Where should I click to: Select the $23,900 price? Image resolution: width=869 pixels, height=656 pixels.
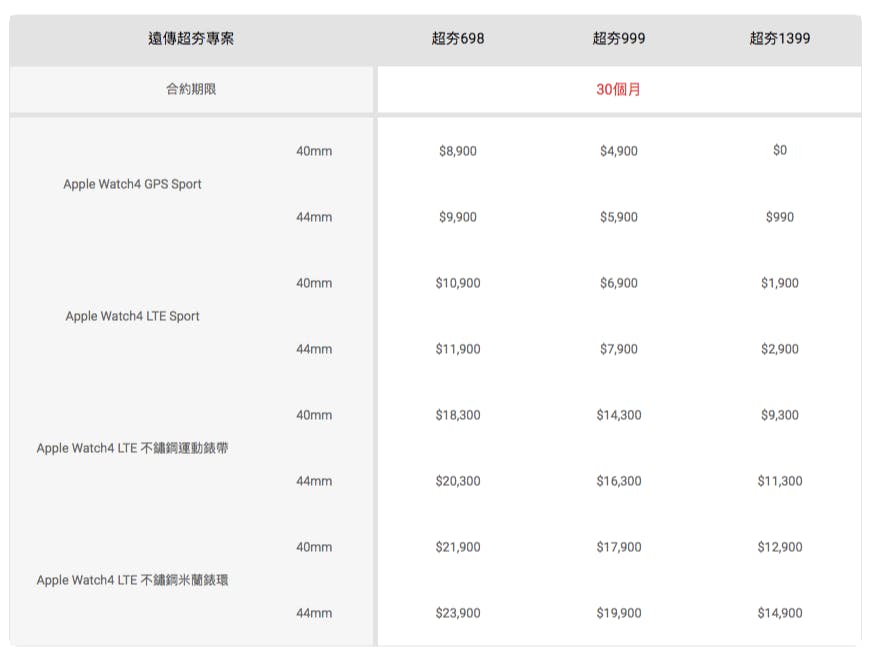[x=458, y=613]
